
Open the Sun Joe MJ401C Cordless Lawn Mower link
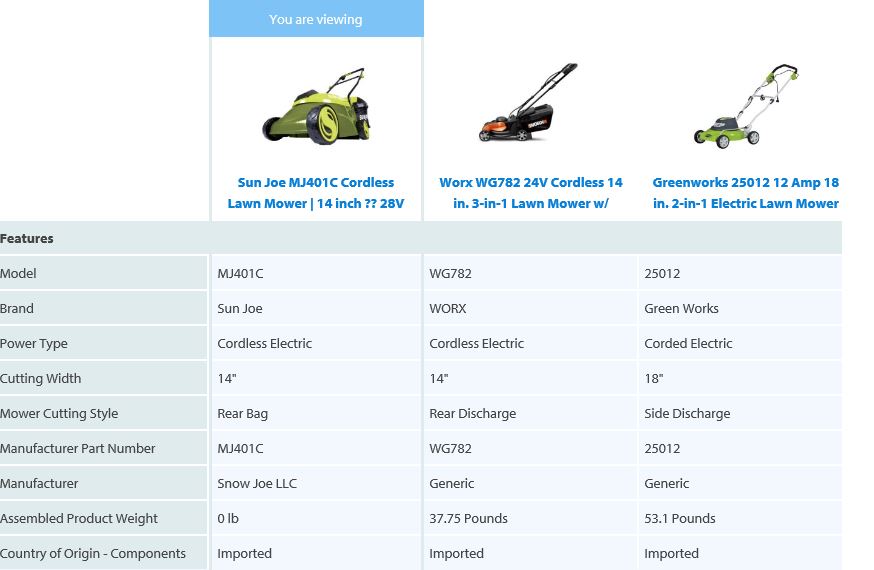[x=315, y=193]
